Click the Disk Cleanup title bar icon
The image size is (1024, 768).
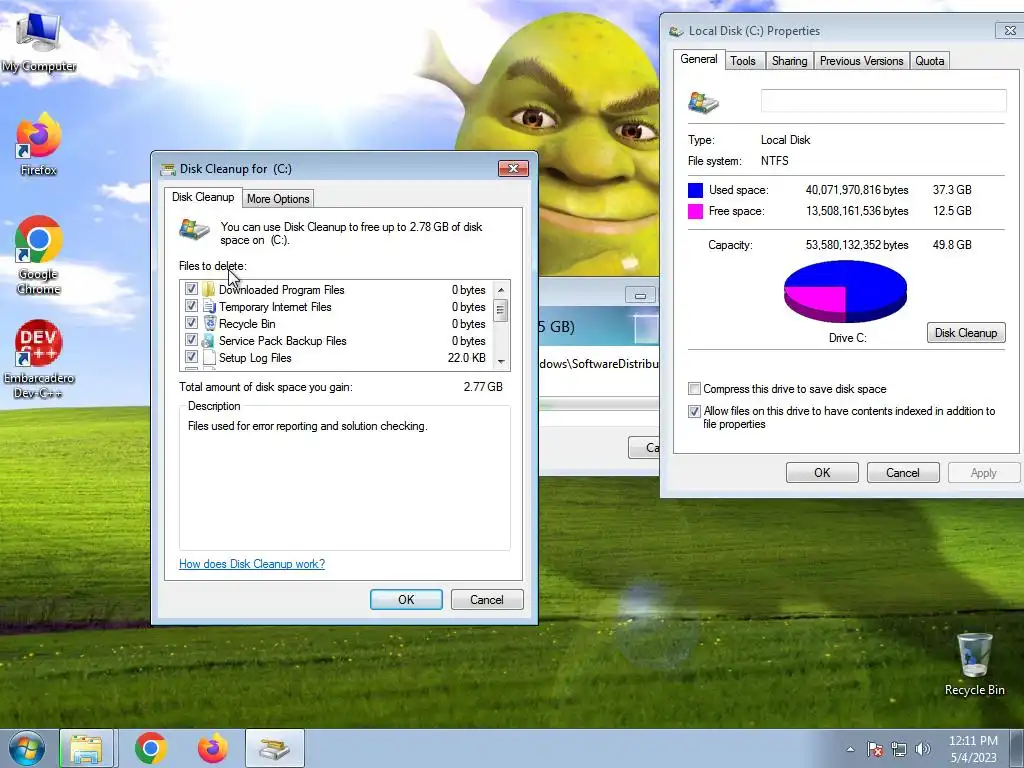tap(168, 169)
